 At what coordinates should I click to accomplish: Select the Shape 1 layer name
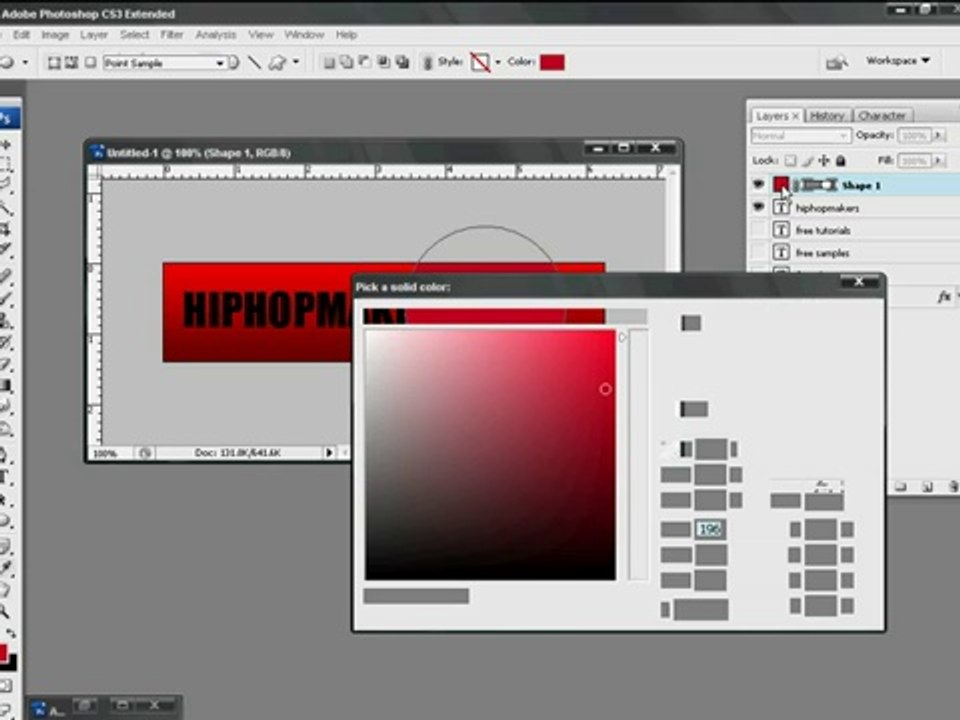click(861, 185)
